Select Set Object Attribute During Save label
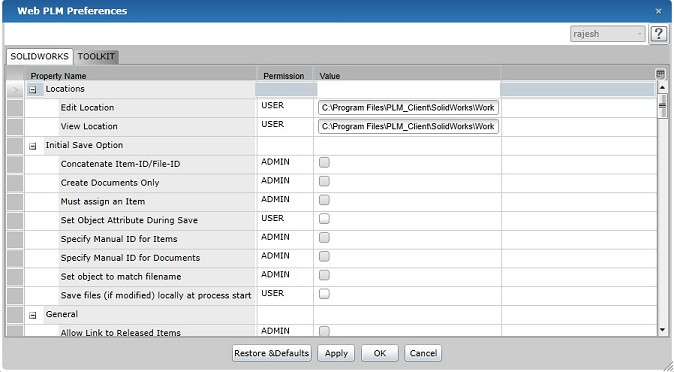The image size is (674, 372). (129, 220)
